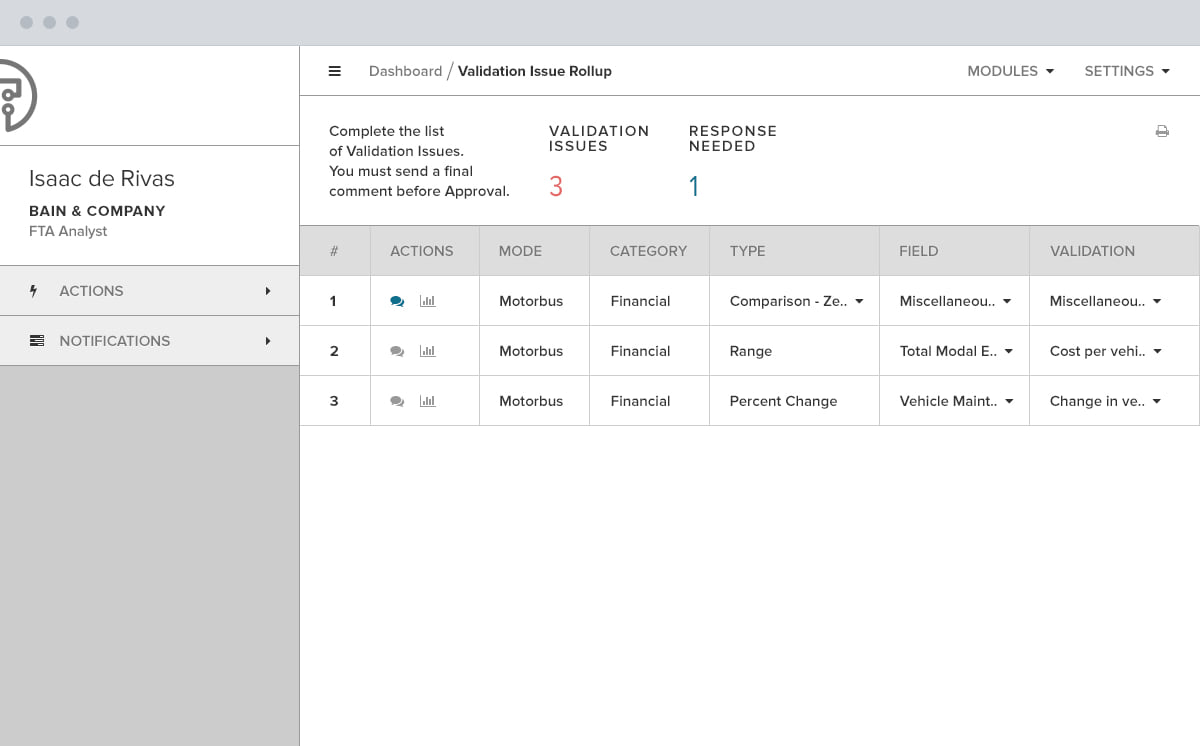Select Motorbus in row 3

[x=531, y=401]
